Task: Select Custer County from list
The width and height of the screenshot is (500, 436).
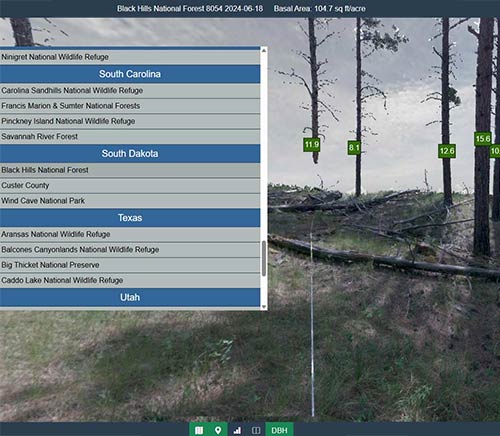Action: pos(130,185)
